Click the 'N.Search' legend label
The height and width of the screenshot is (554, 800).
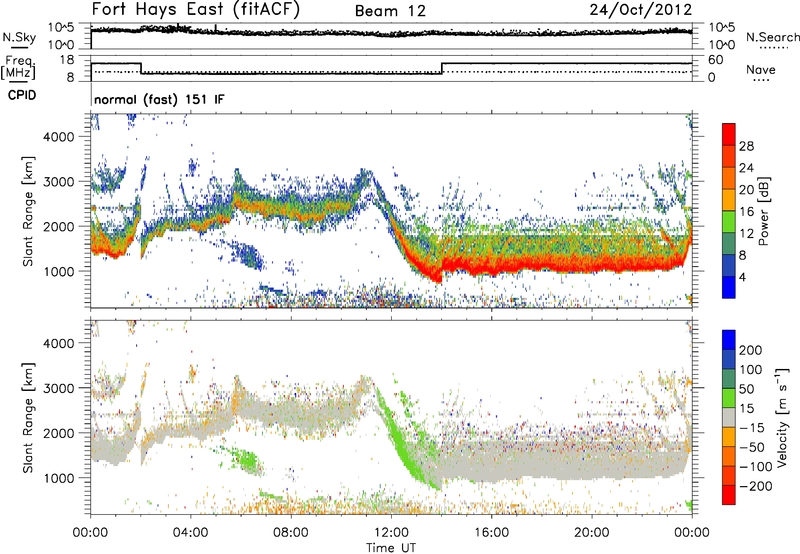772,37
